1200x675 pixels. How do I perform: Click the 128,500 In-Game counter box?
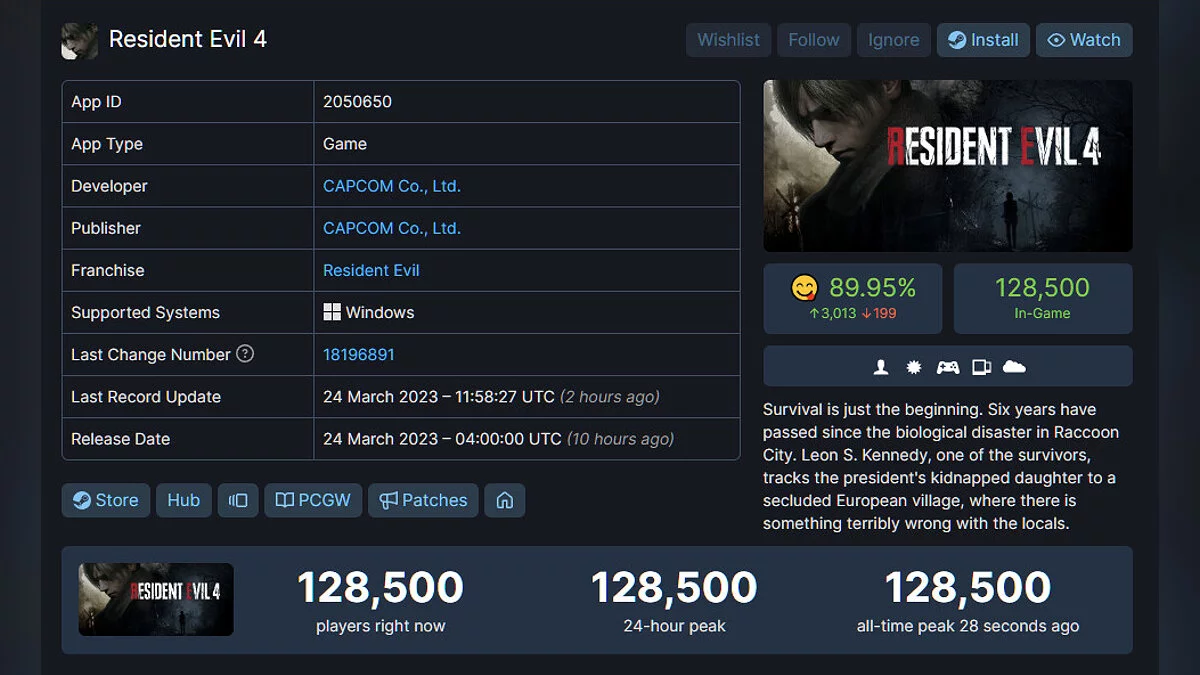pos(1043,298)
